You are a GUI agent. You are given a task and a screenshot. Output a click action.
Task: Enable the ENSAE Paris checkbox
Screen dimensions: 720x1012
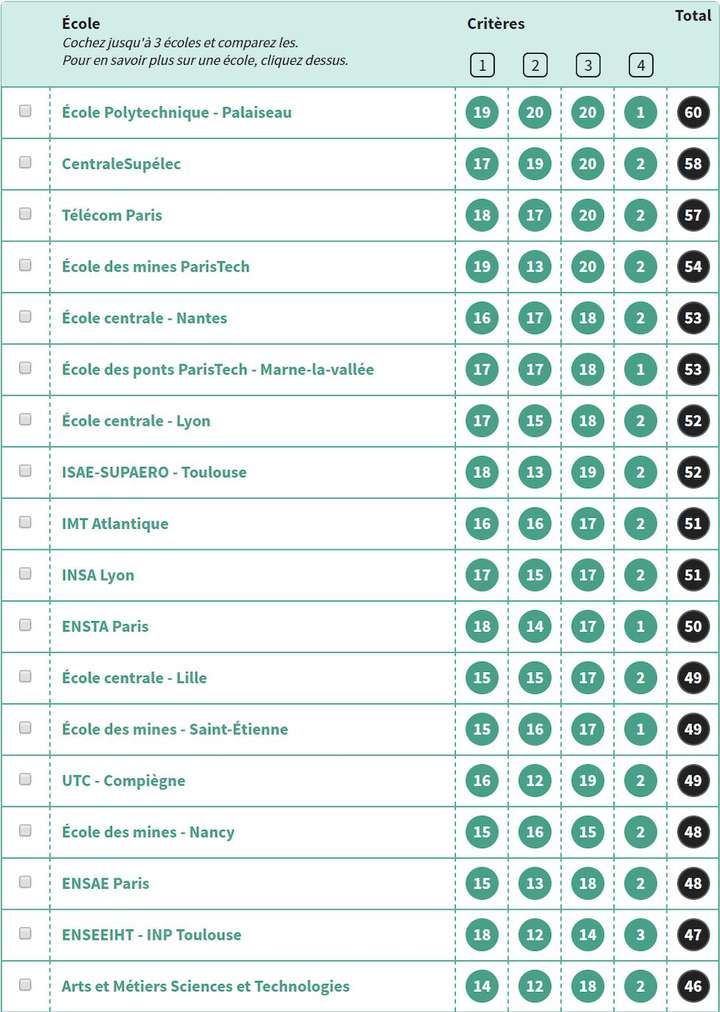(x=26, y=882)
